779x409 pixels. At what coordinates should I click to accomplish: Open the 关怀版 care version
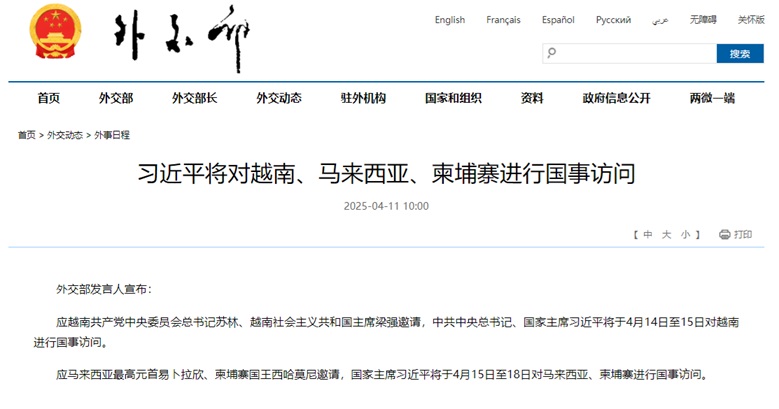751,20
